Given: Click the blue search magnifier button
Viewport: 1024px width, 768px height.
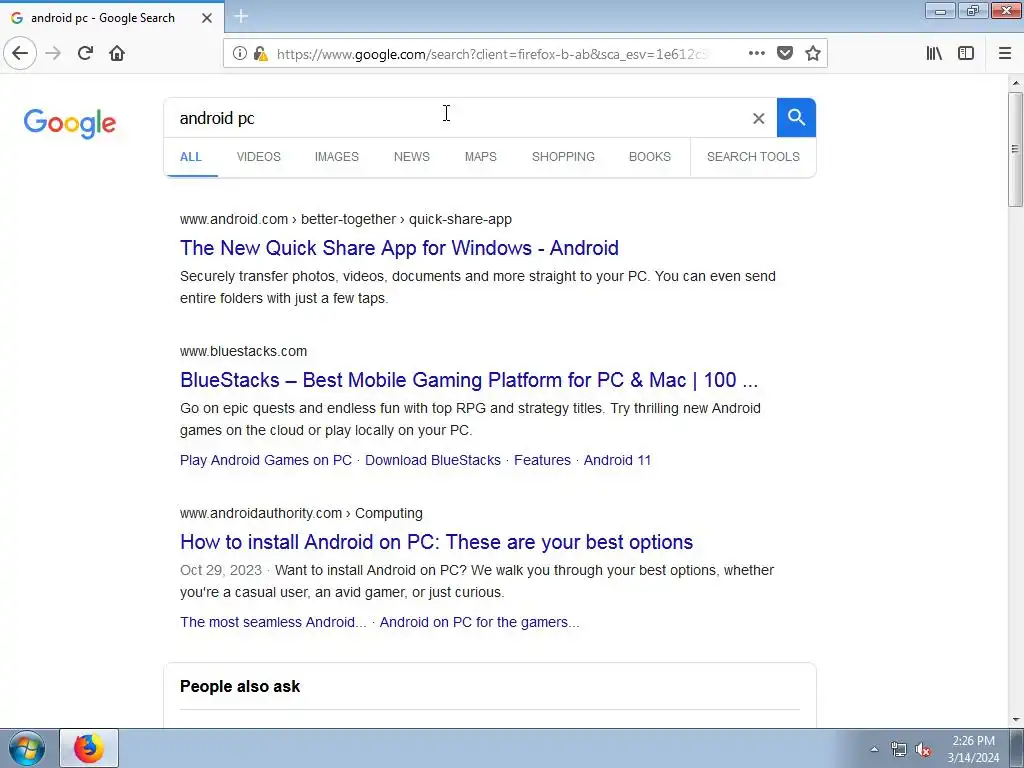Looking at the screenshot, I should pos(796,118).
